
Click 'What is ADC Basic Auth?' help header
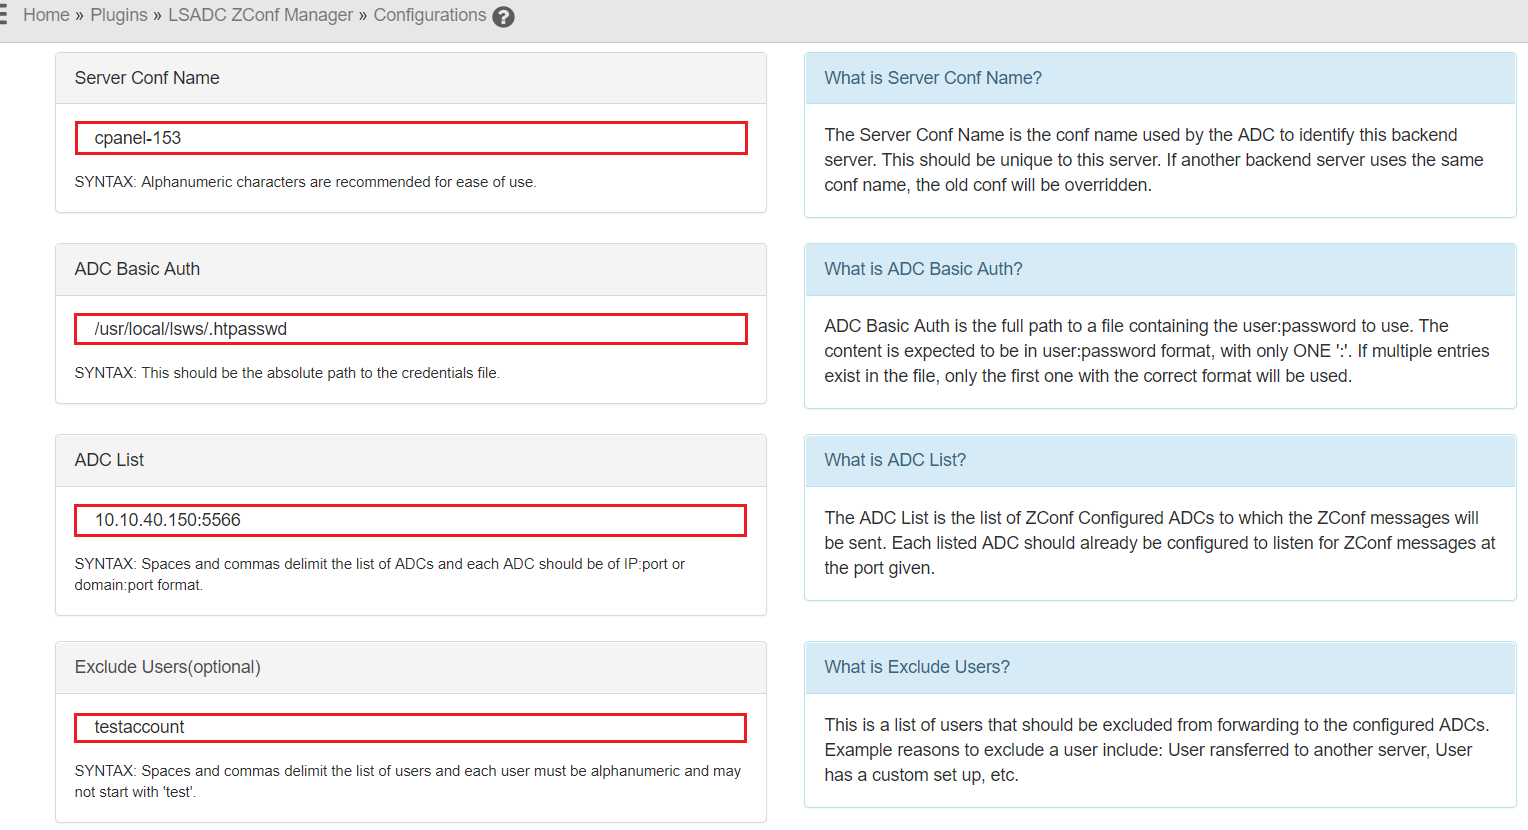click(x=1160, y=269)
